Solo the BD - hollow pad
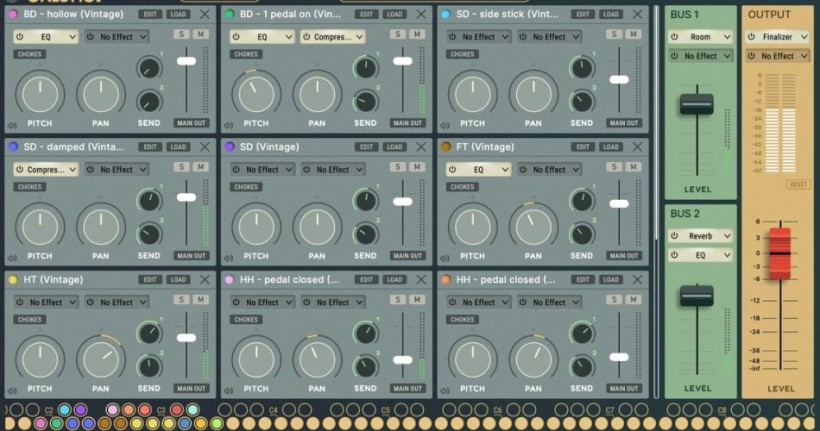This screenshot has height=431, width=820. 180,34
